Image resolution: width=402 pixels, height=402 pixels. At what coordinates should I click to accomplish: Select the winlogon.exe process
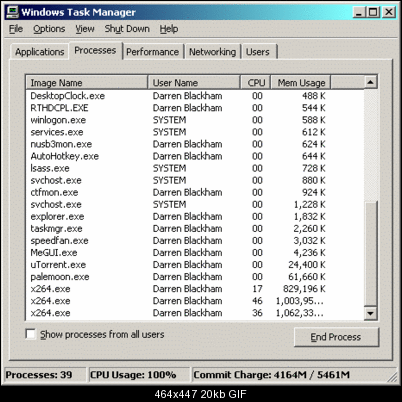(x=195, y=120)
